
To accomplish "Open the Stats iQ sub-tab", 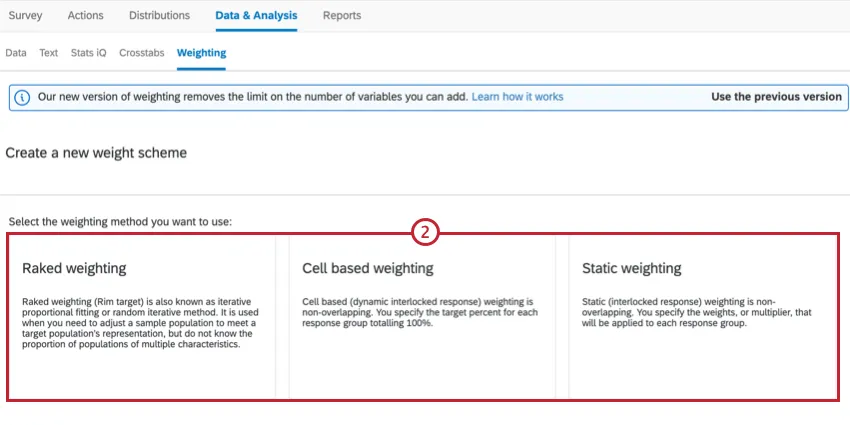I will point(88,52).
